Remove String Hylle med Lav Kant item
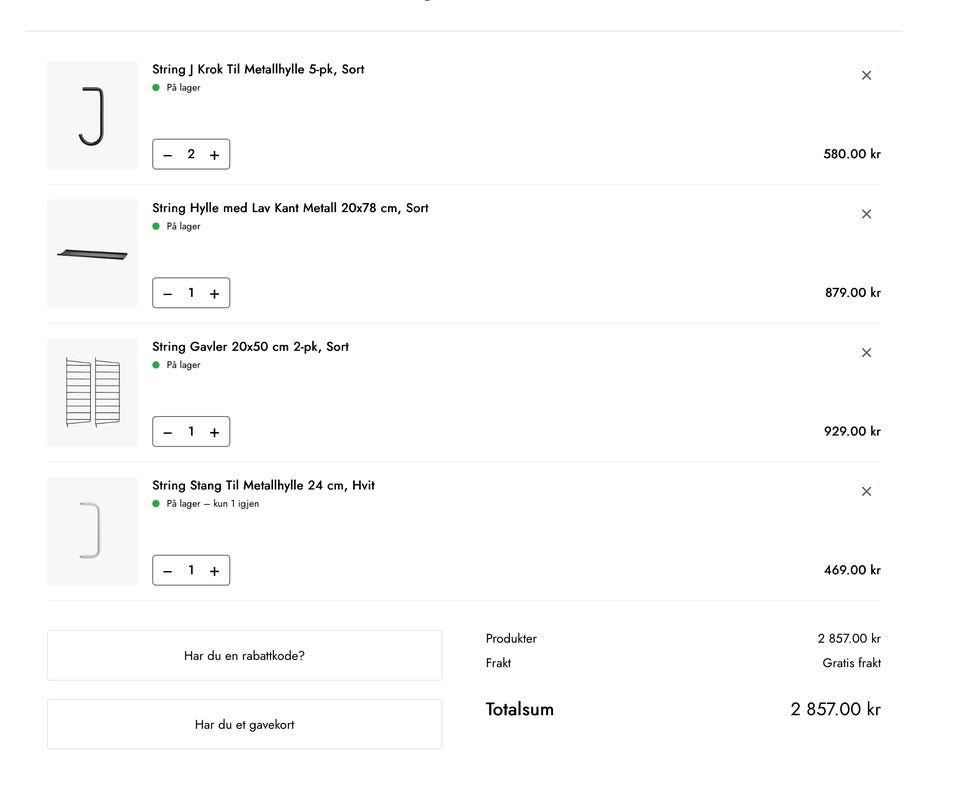 tap(866, 214)
